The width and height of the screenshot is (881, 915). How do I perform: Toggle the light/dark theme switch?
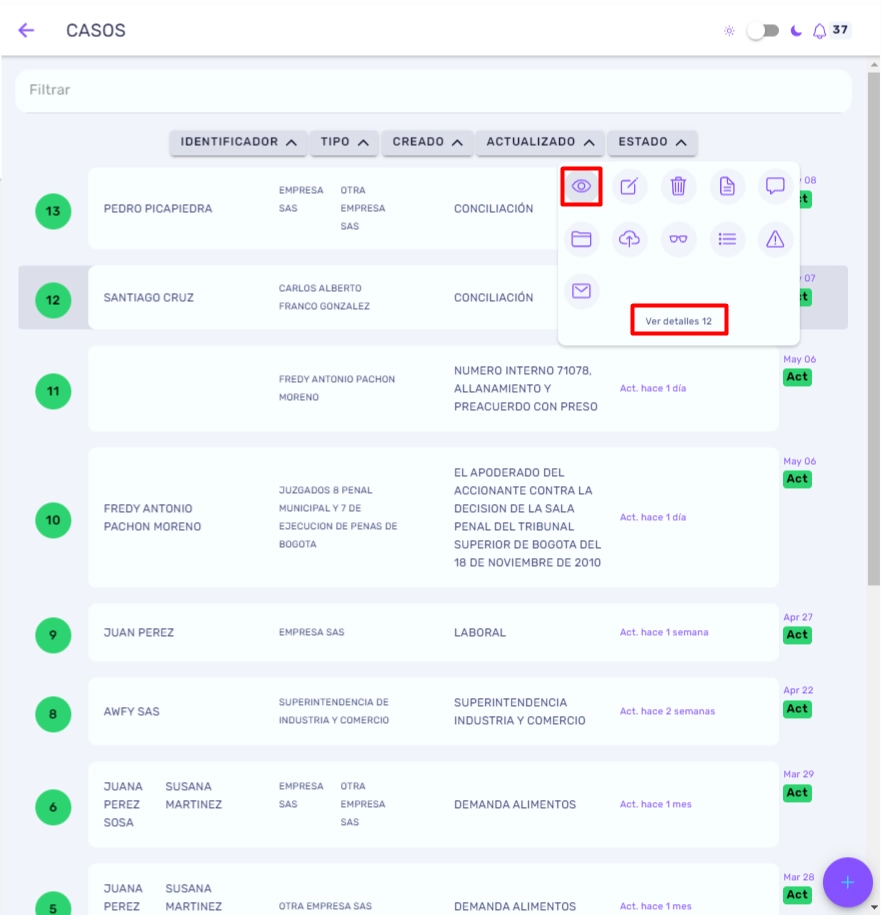[x=763, y=30]
